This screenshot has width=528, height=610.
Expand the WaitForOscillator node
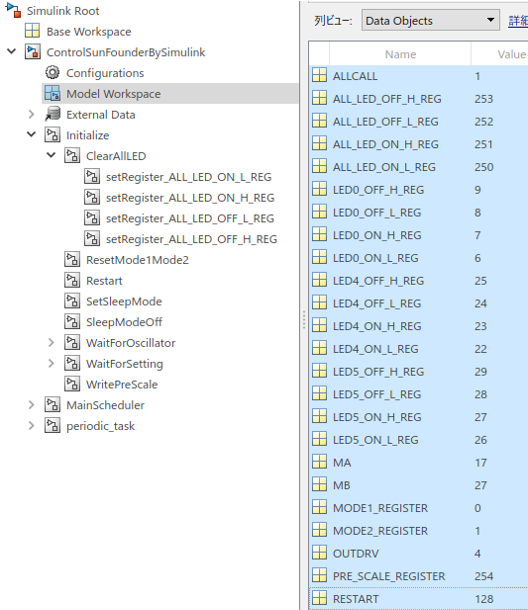(51, 342)
